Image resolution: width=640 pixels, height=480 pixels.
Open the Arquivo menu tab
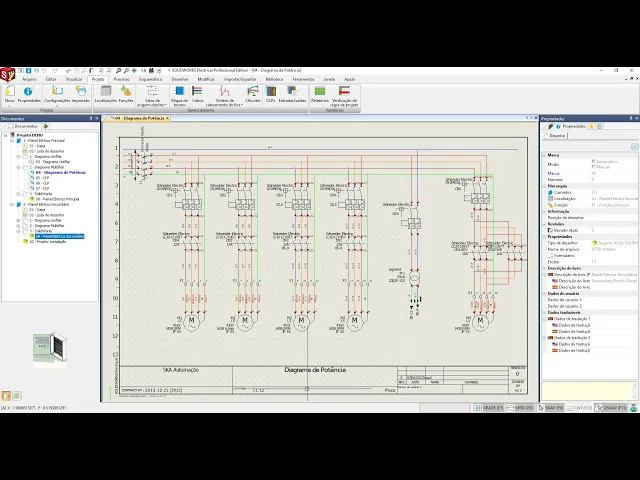[29, 79]
